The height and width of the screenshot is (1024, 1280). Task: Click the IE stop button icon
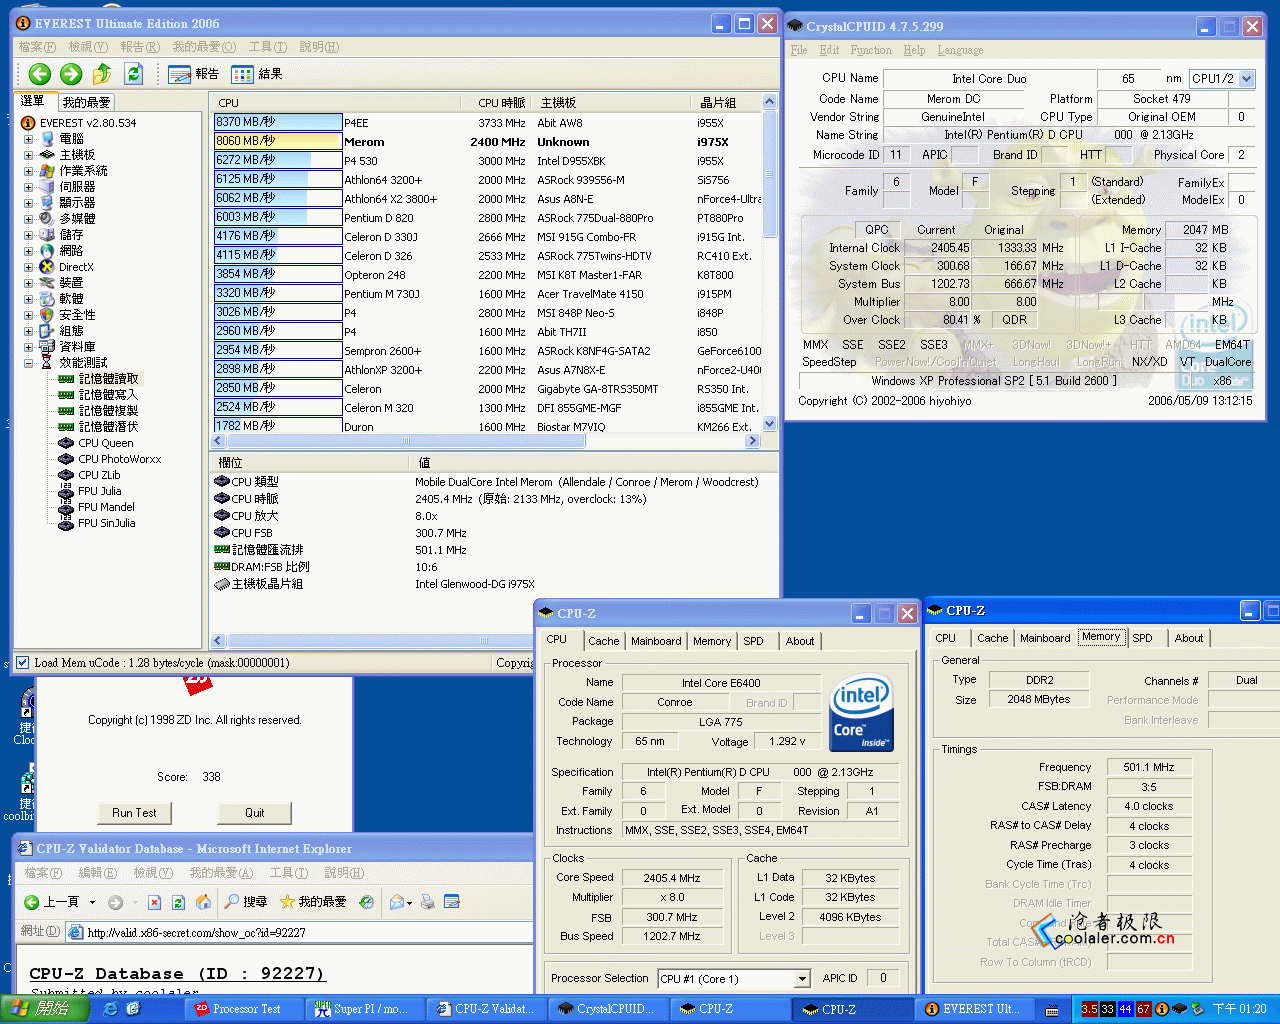(154, 902)
